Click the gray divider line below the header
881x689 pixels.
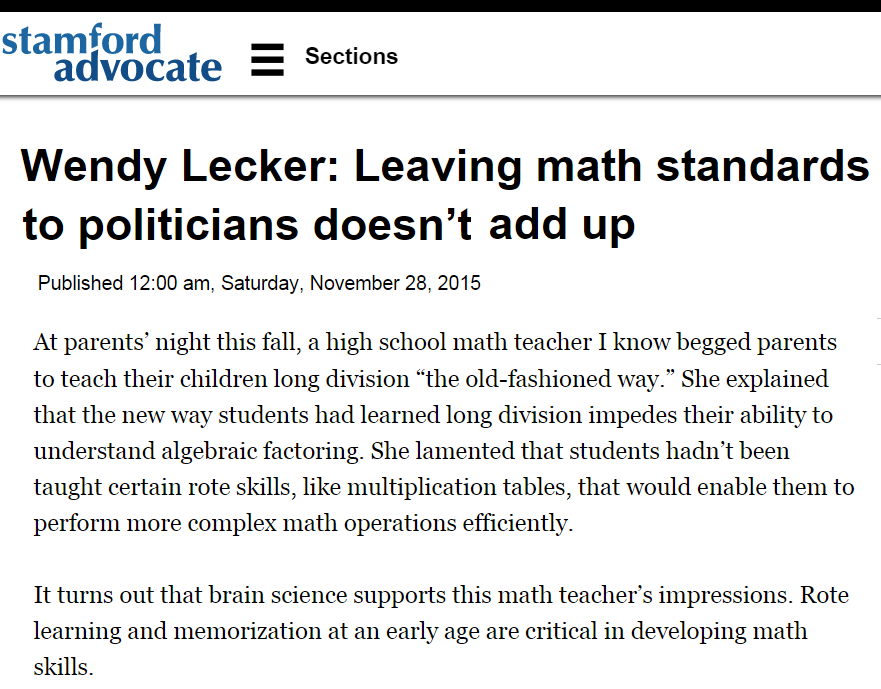pyautogui.click(x=440, y=98)
